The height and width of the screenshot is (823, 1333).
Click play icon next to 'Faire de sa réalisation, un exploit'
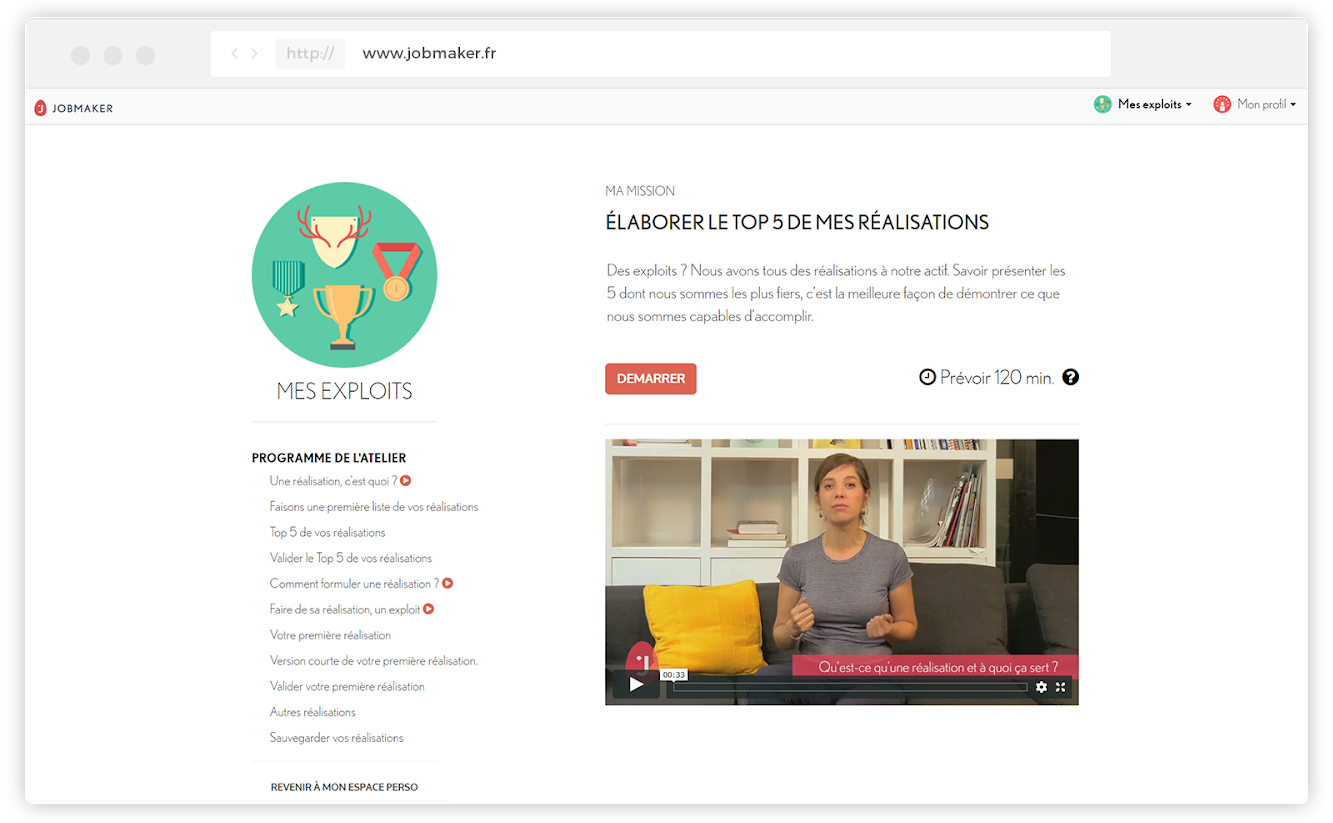[x=428, y=609]
